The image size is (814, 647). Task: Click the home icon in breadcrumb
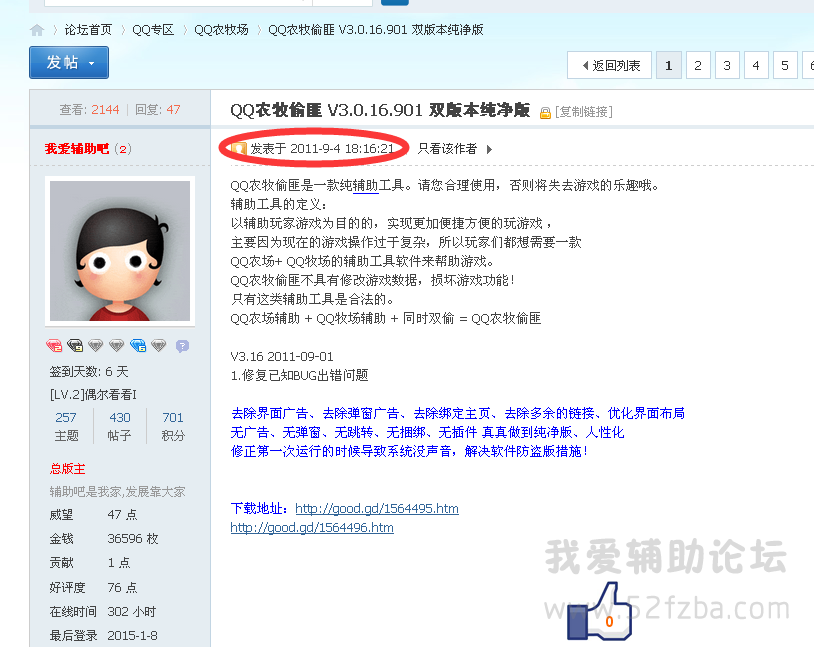tap(37, 30)
